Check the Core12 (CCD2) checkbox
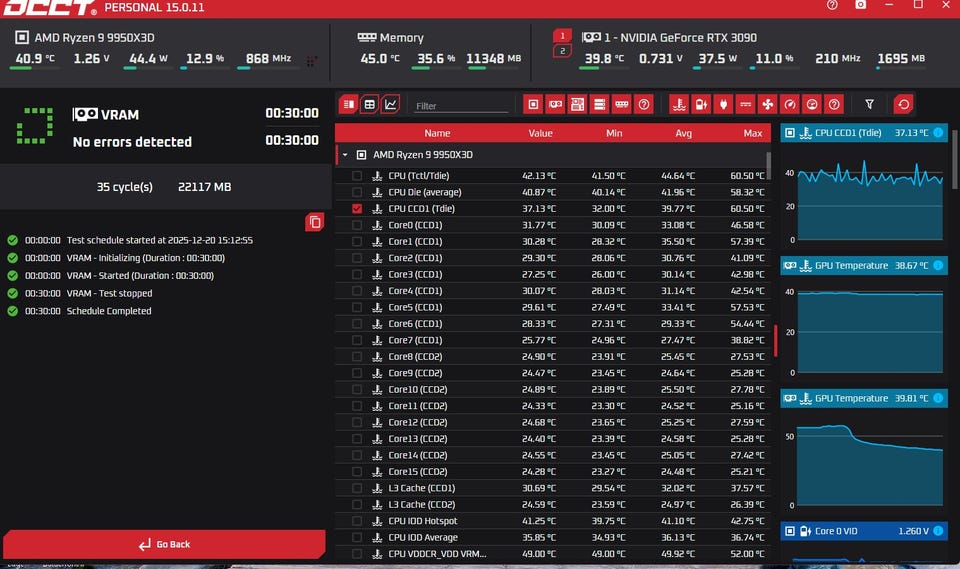960x569 pixels. click(357, 423)
